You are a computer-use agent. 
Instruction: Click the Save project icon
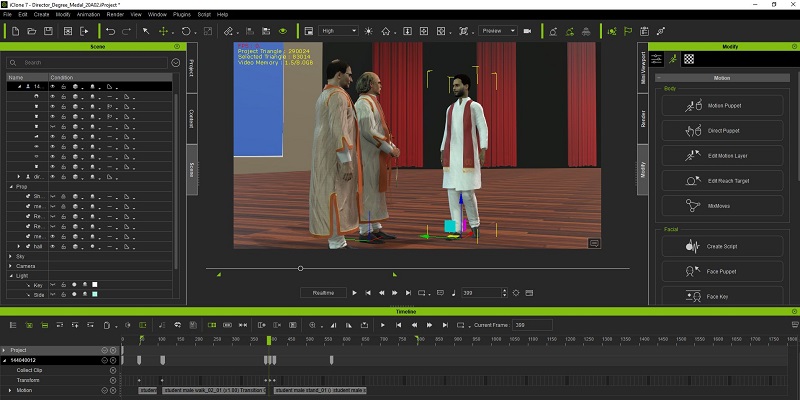point(47,31)
